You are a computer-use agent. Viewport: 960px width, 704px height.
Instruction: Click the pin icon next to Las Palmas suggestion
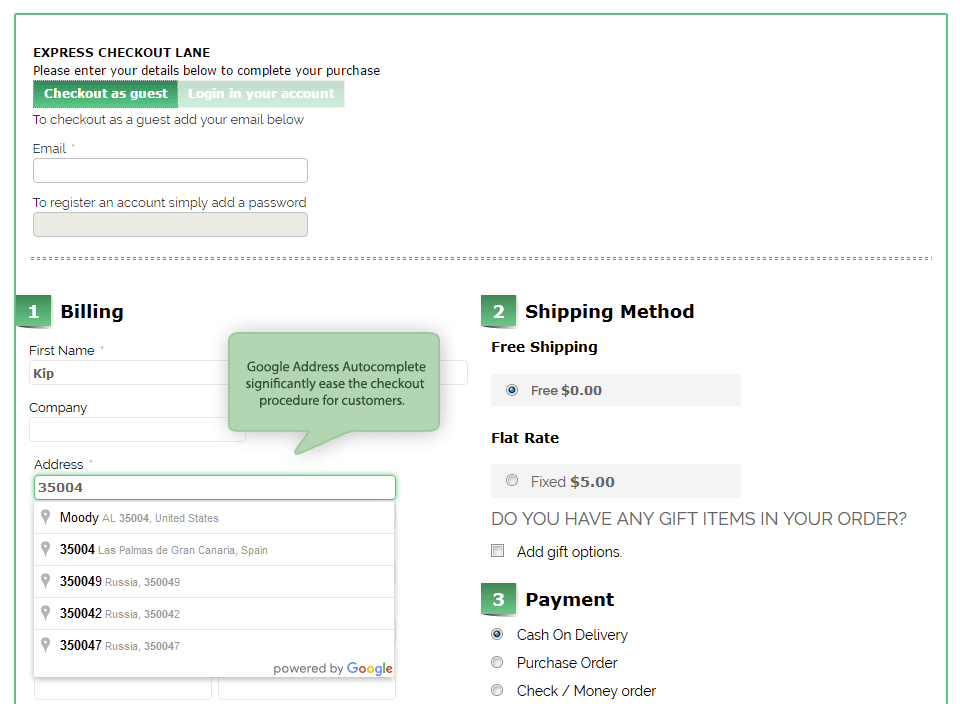point(45,550)
